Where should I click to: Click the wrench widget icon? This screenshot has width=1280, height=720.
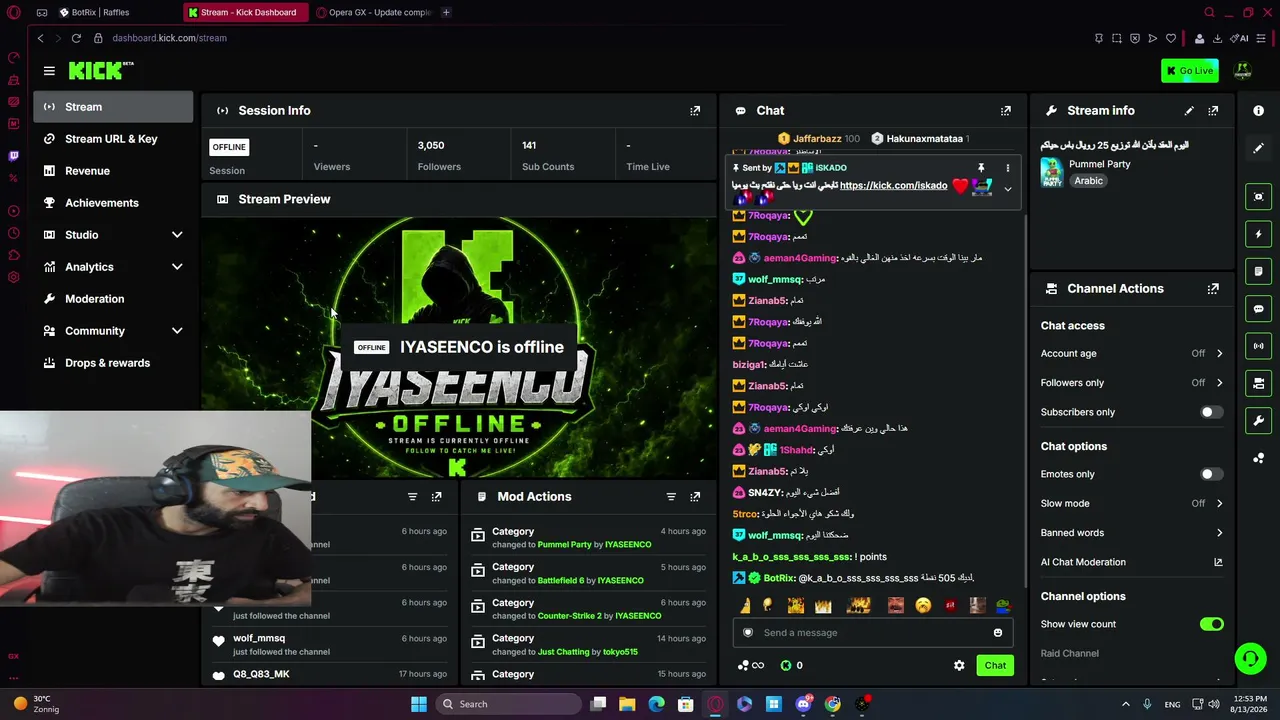coord(1259,420)
